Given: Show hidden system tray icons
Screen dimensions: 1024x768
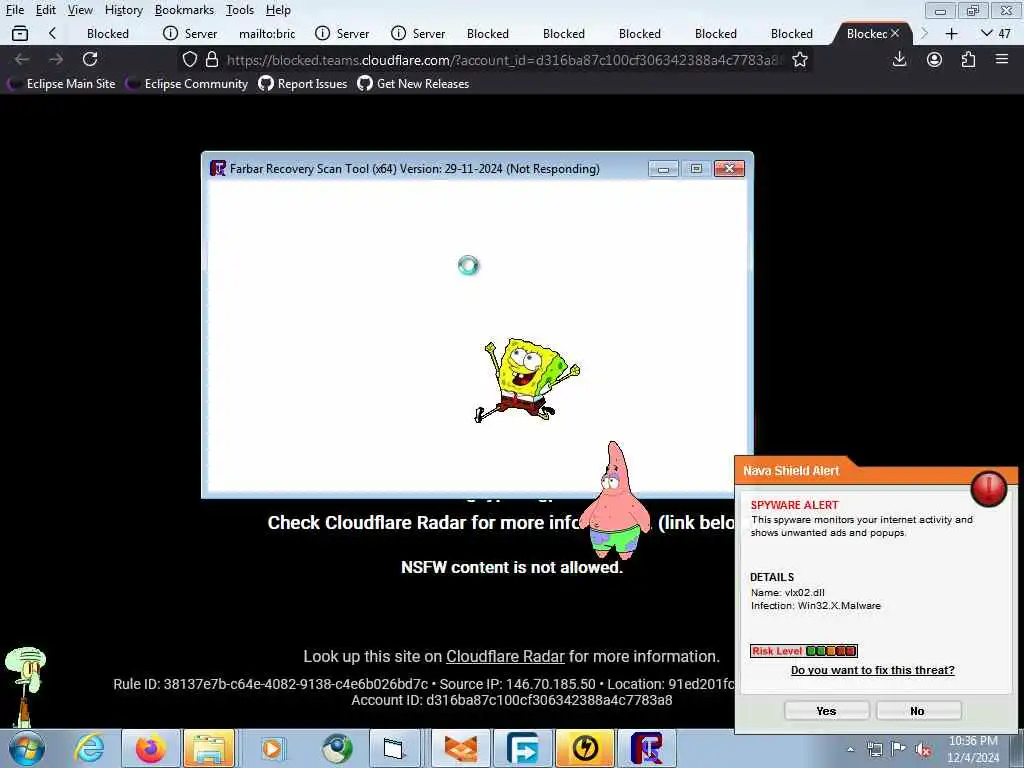Looking at the screenshot, I should coord(850,749).
